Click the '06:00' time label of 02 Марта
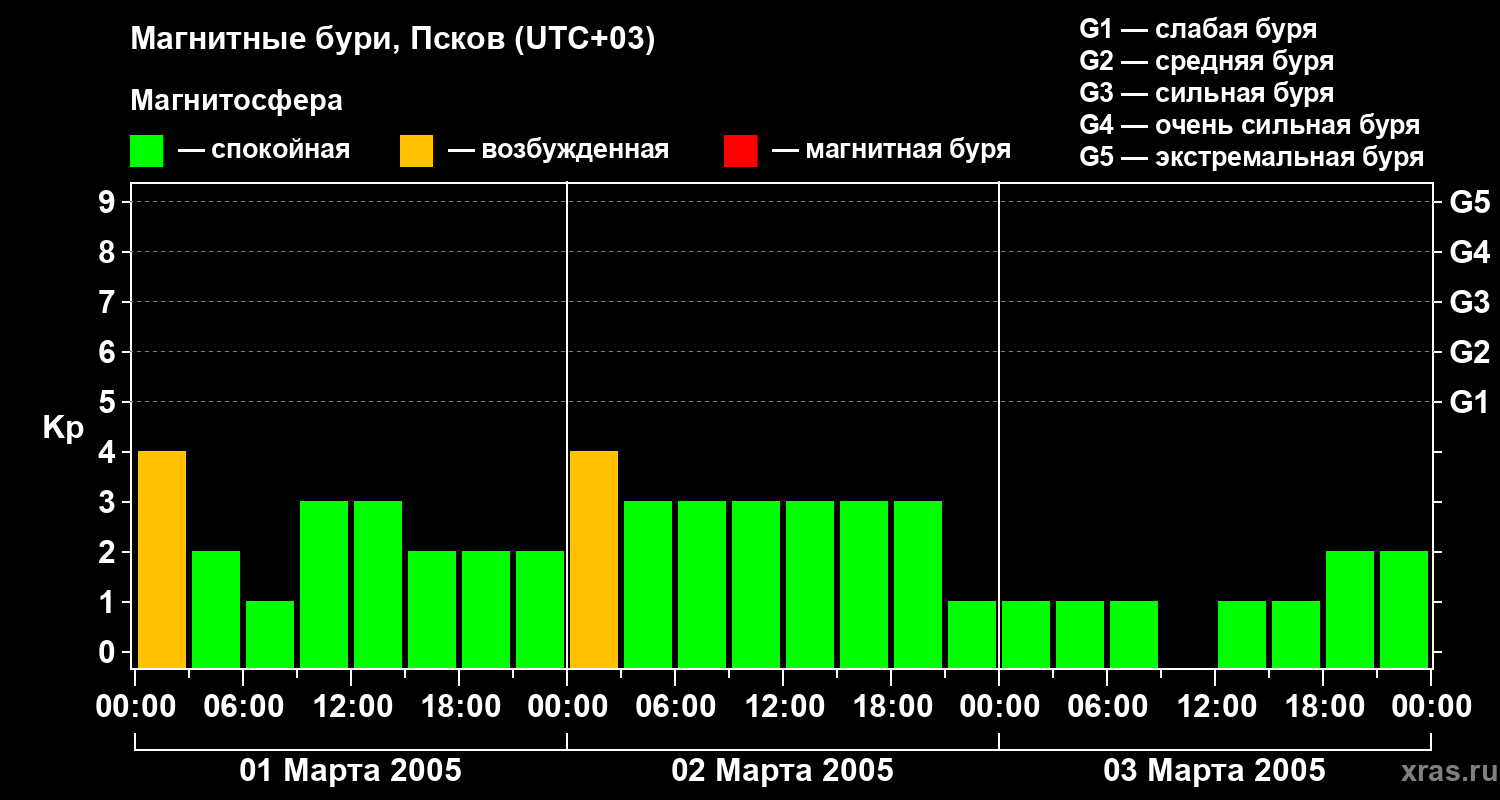Screen dimensions: 1500x800 [x=675, y=707]
